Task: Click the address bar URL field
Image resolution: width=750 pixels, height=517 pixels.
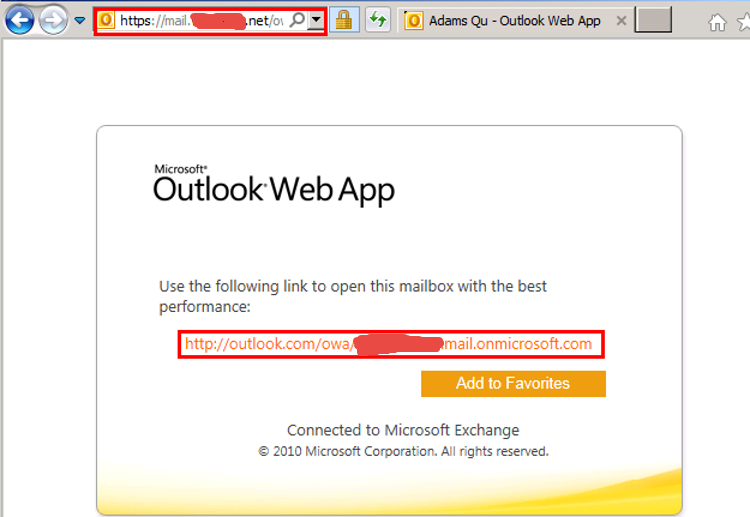Action: (x=200, y=20)
